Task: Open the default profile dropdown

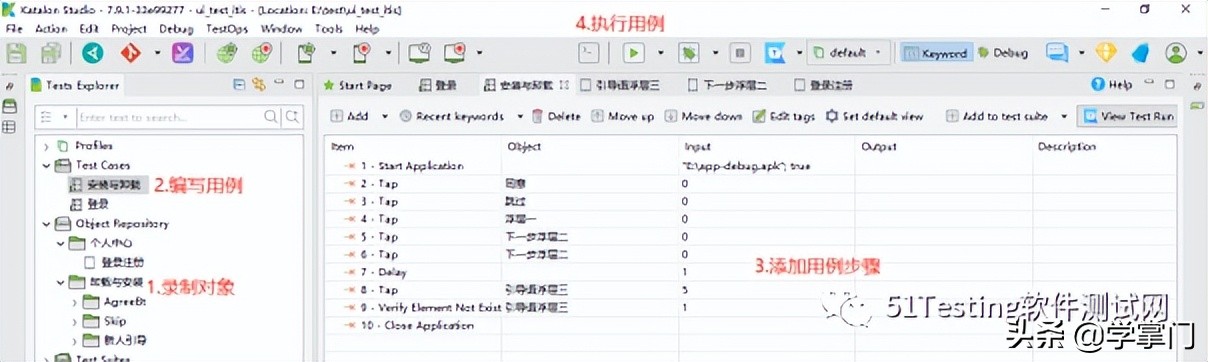Action: pyautogui.click(x=848, y=54)
